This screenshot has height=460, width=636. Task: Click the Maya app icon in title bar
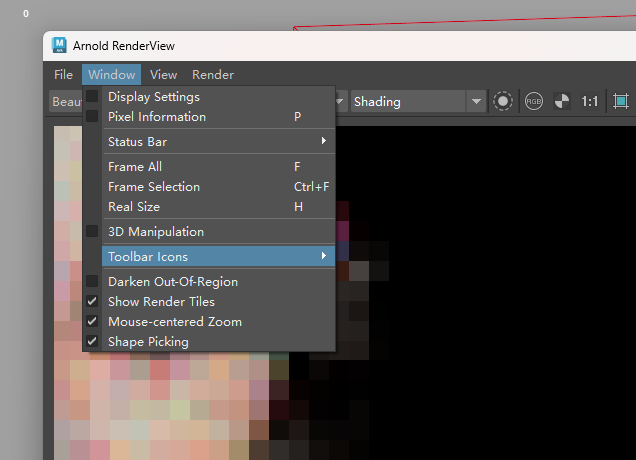(x=59, y=45)
